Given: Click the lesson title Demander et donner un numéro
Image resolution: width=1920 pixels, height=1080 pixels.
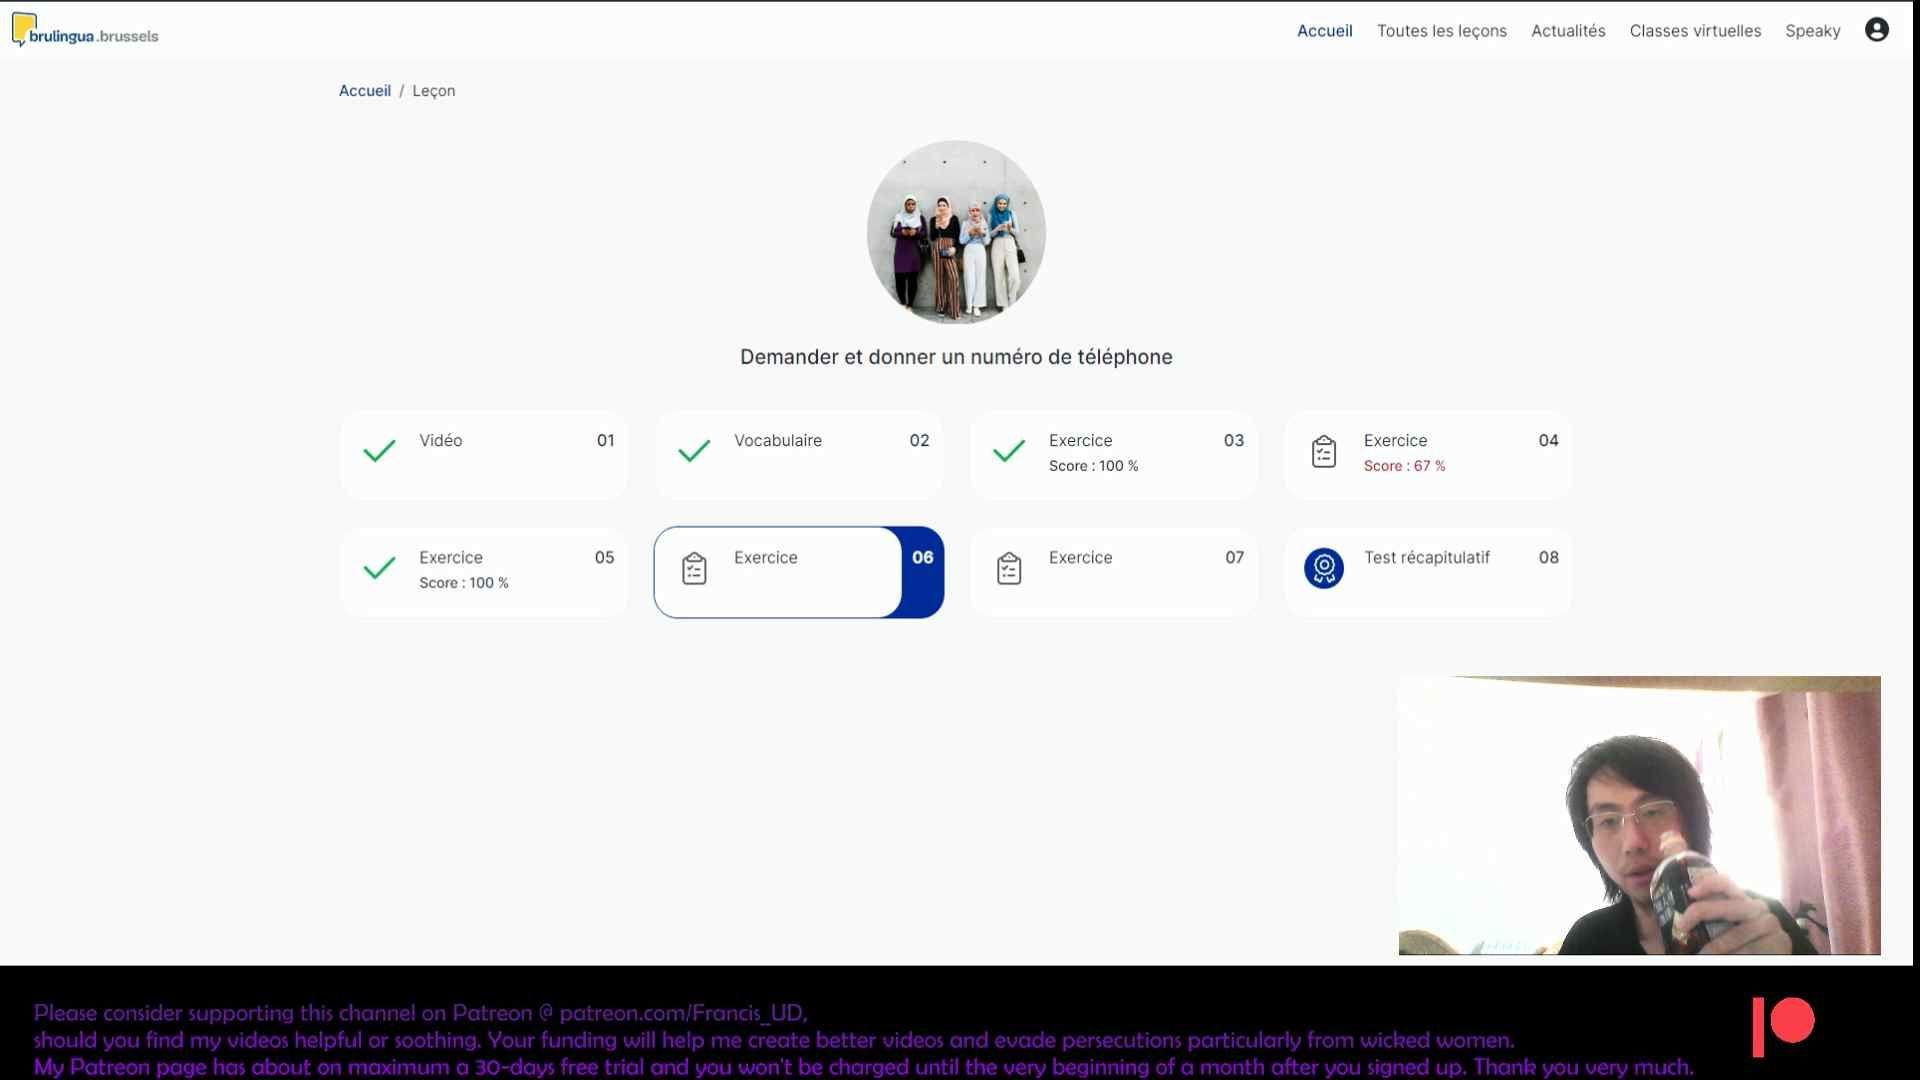Looking at the screenshot, I should [x=956, y=357].
